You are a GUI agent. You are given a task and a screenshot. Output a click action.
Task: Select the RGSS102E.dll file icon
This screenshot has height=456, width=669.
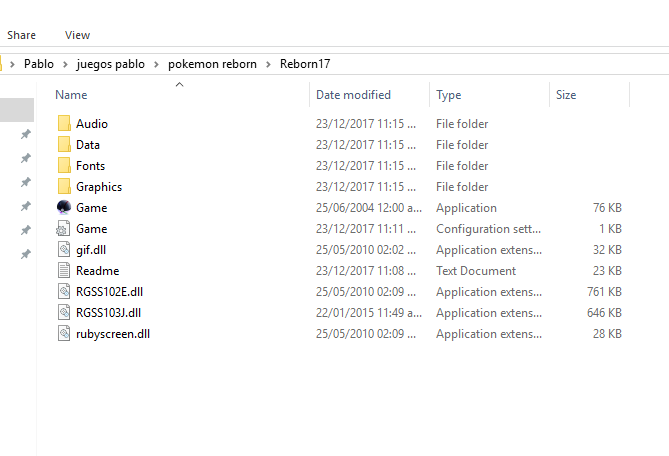(64, 292)
